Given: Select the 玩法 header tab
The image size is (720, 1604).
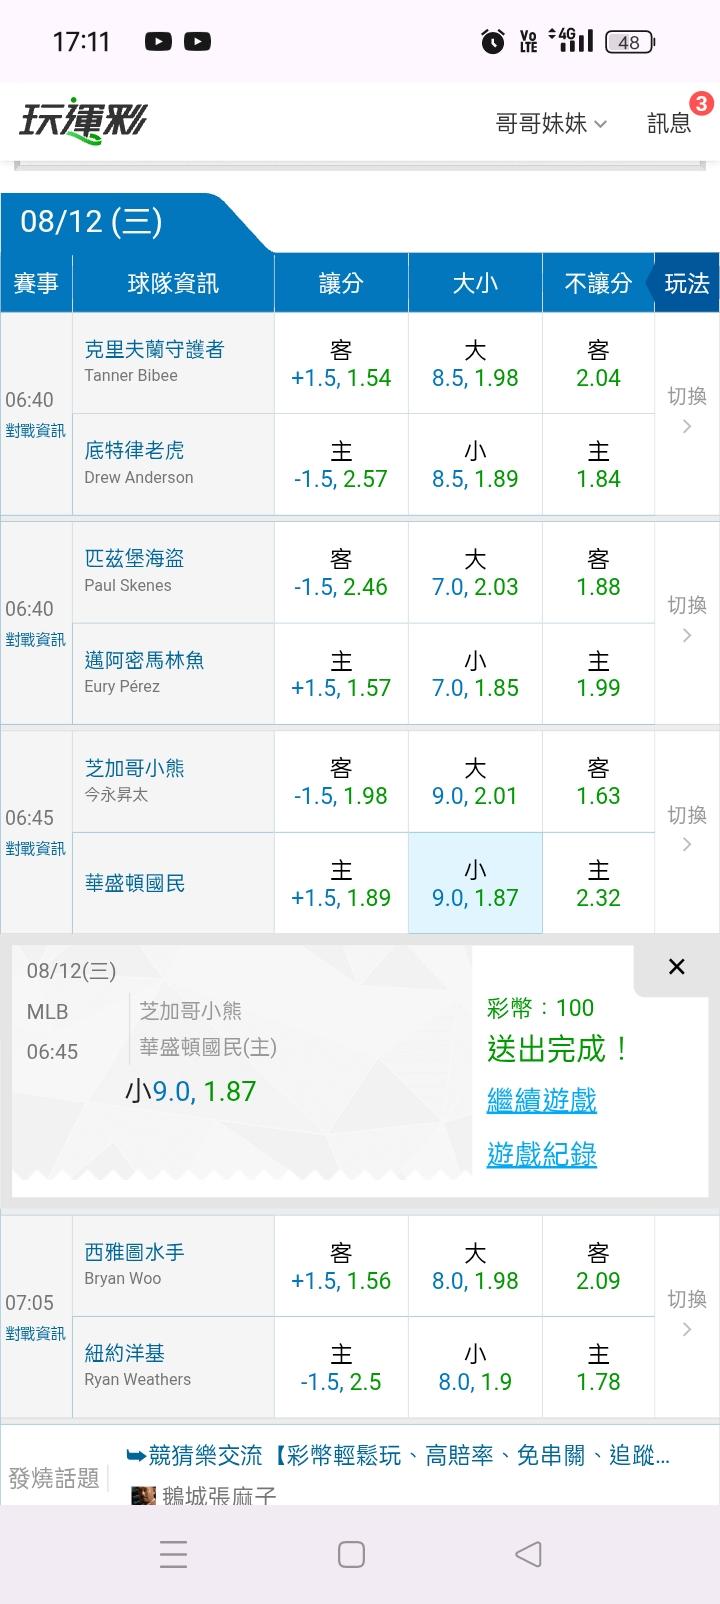Looking at the screenshot, I should pyautogui.click(x=686, y=283).
